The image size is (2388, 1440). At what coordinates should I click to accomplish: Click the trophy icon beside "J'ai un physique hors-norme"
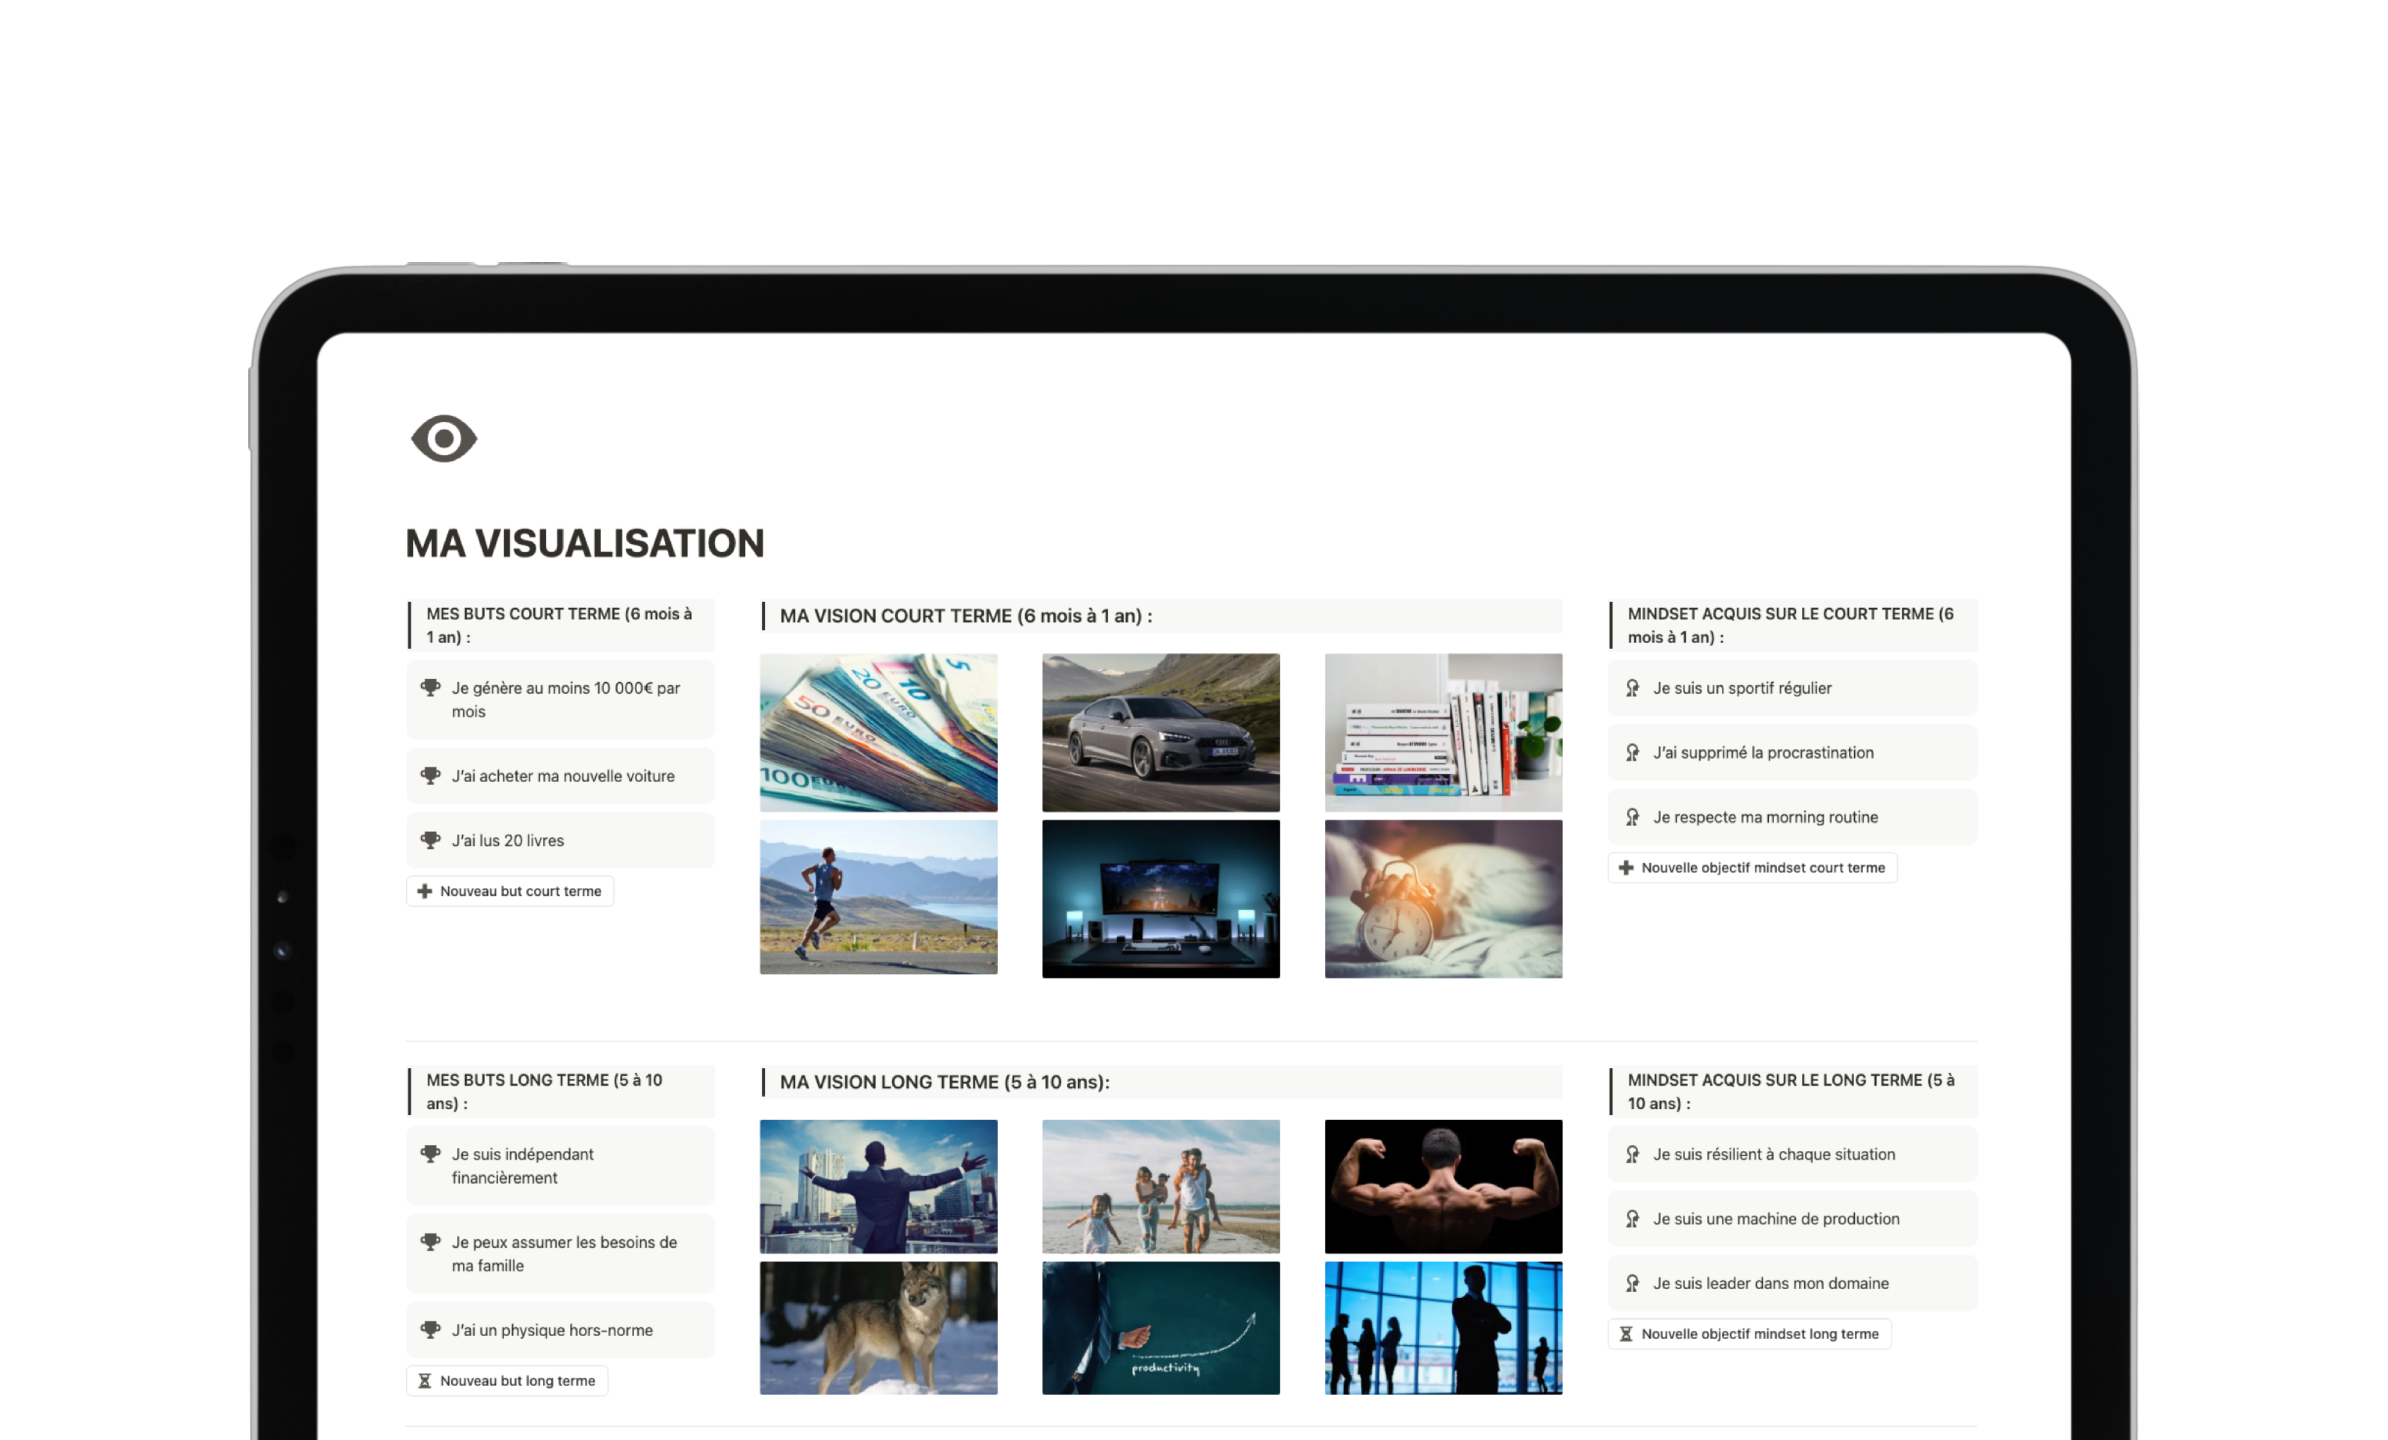431,1329
